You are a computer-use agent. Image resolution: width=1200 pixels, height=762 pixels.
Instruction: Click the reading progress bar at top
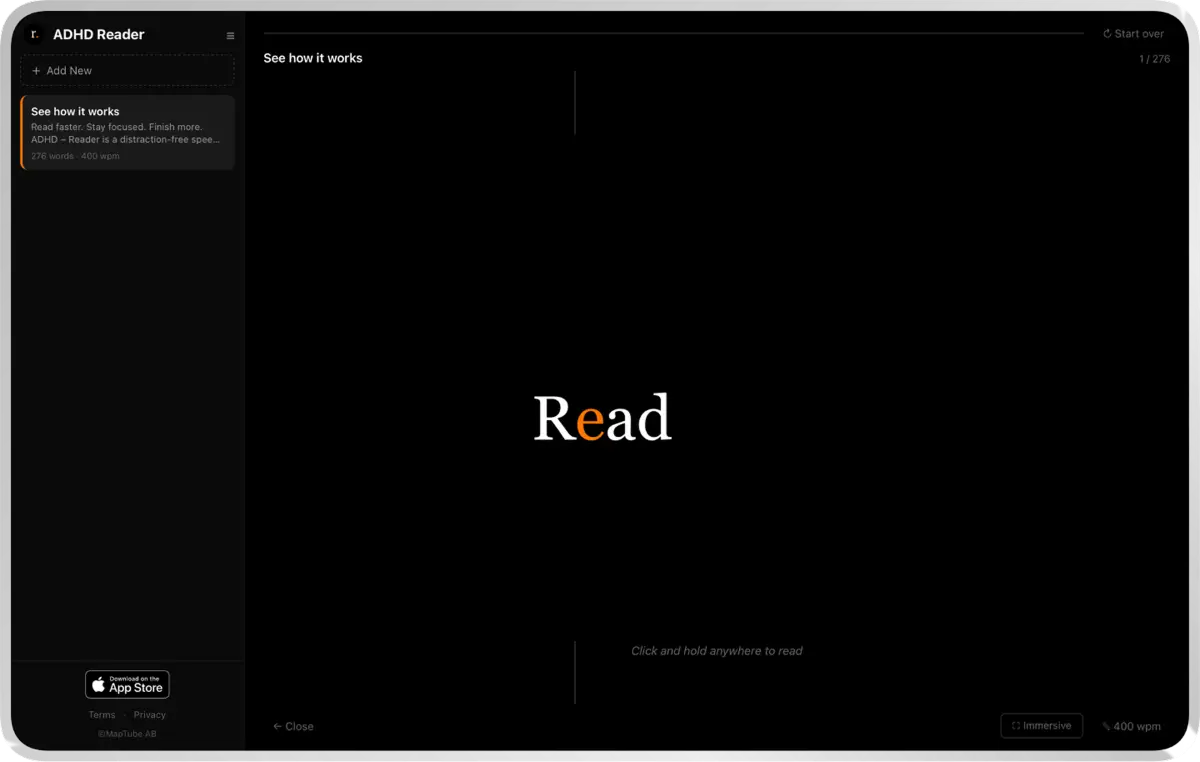(673, 34)
